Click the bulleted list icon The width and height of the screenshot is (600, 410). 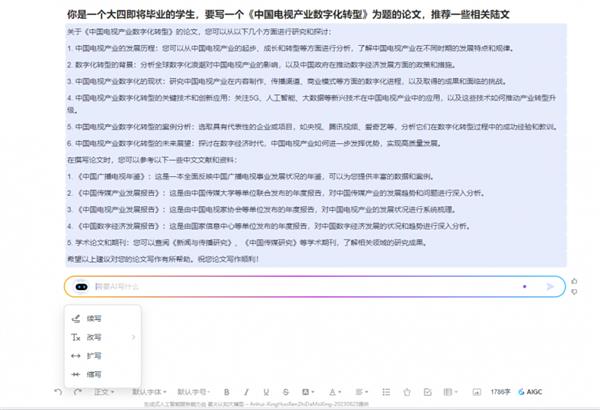pos(386,392)
